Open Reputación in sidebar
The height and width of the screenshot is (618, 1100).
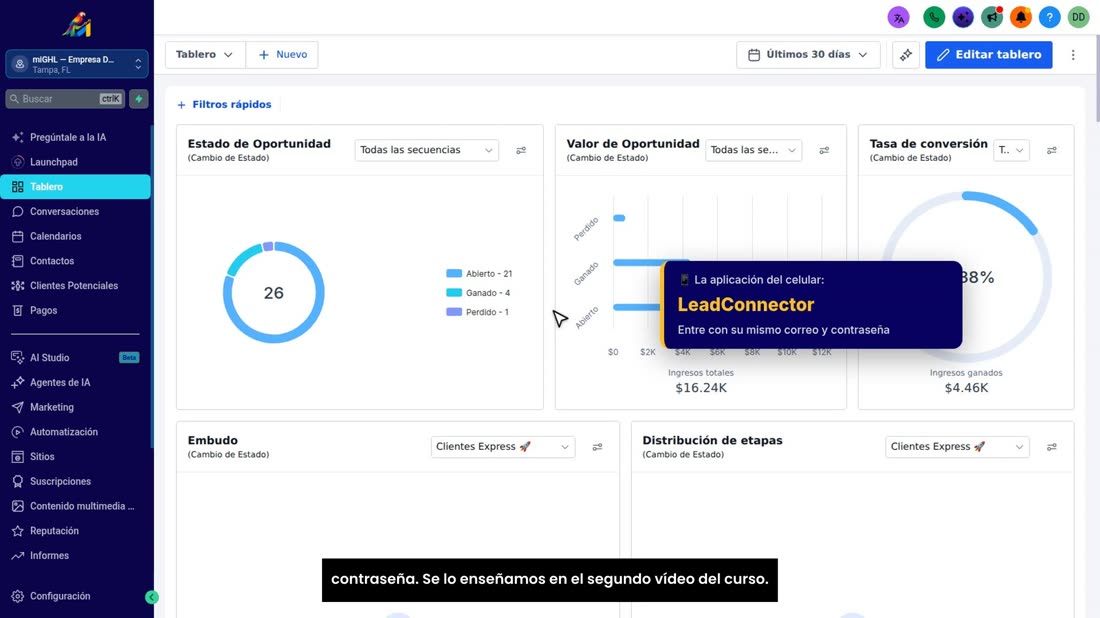point(76,531)
